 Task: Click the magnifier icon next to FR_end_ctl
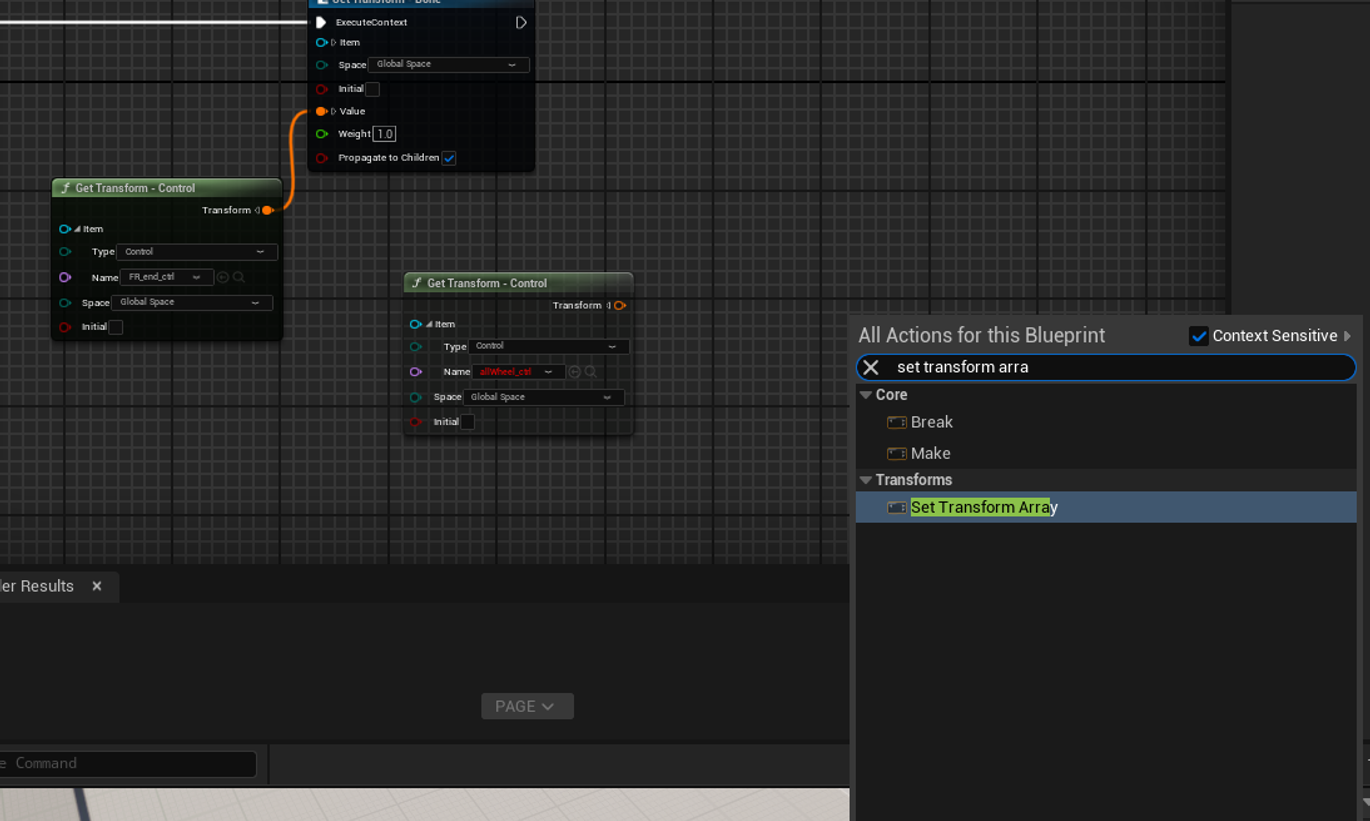(239, 277)
